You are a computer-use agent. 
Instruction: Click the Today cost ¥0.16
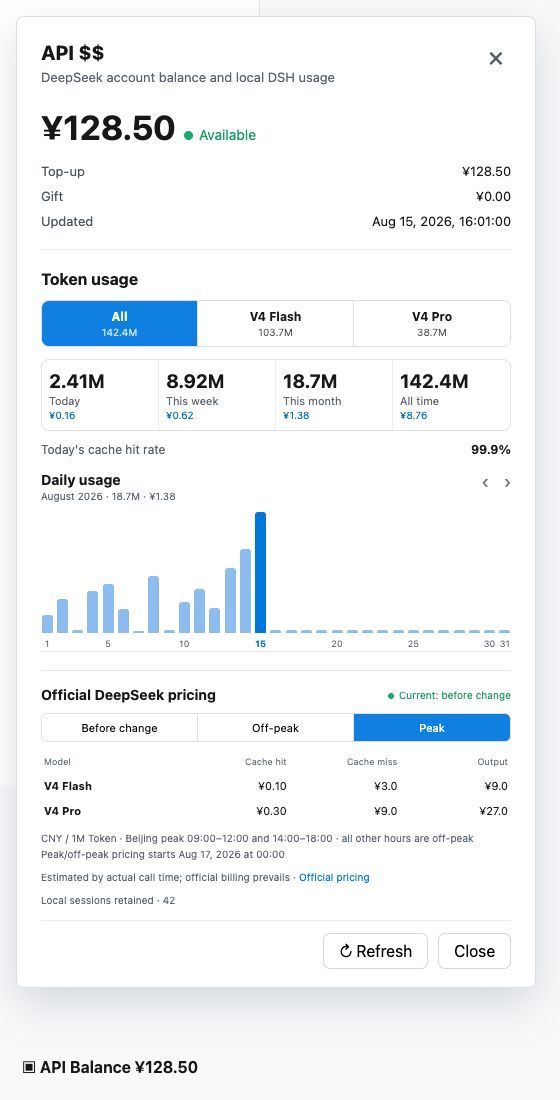point(62,416)
